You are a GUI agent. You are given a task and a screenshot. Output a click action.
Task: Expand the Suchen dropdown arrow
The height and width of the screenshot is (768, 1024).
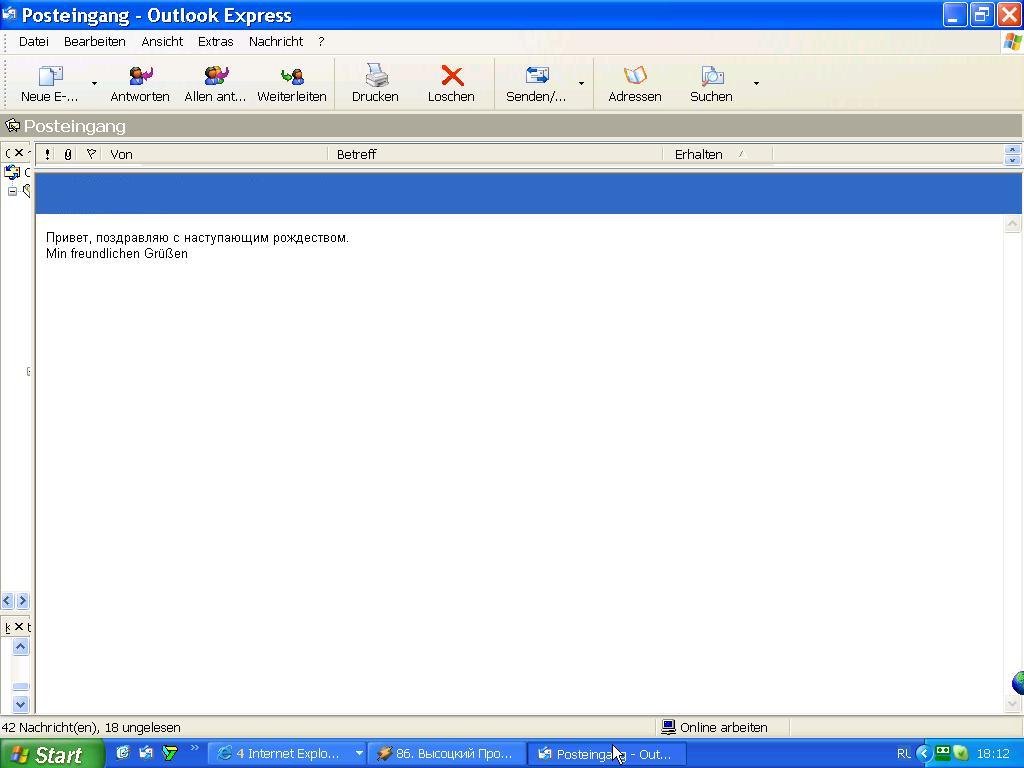(756, 84)
